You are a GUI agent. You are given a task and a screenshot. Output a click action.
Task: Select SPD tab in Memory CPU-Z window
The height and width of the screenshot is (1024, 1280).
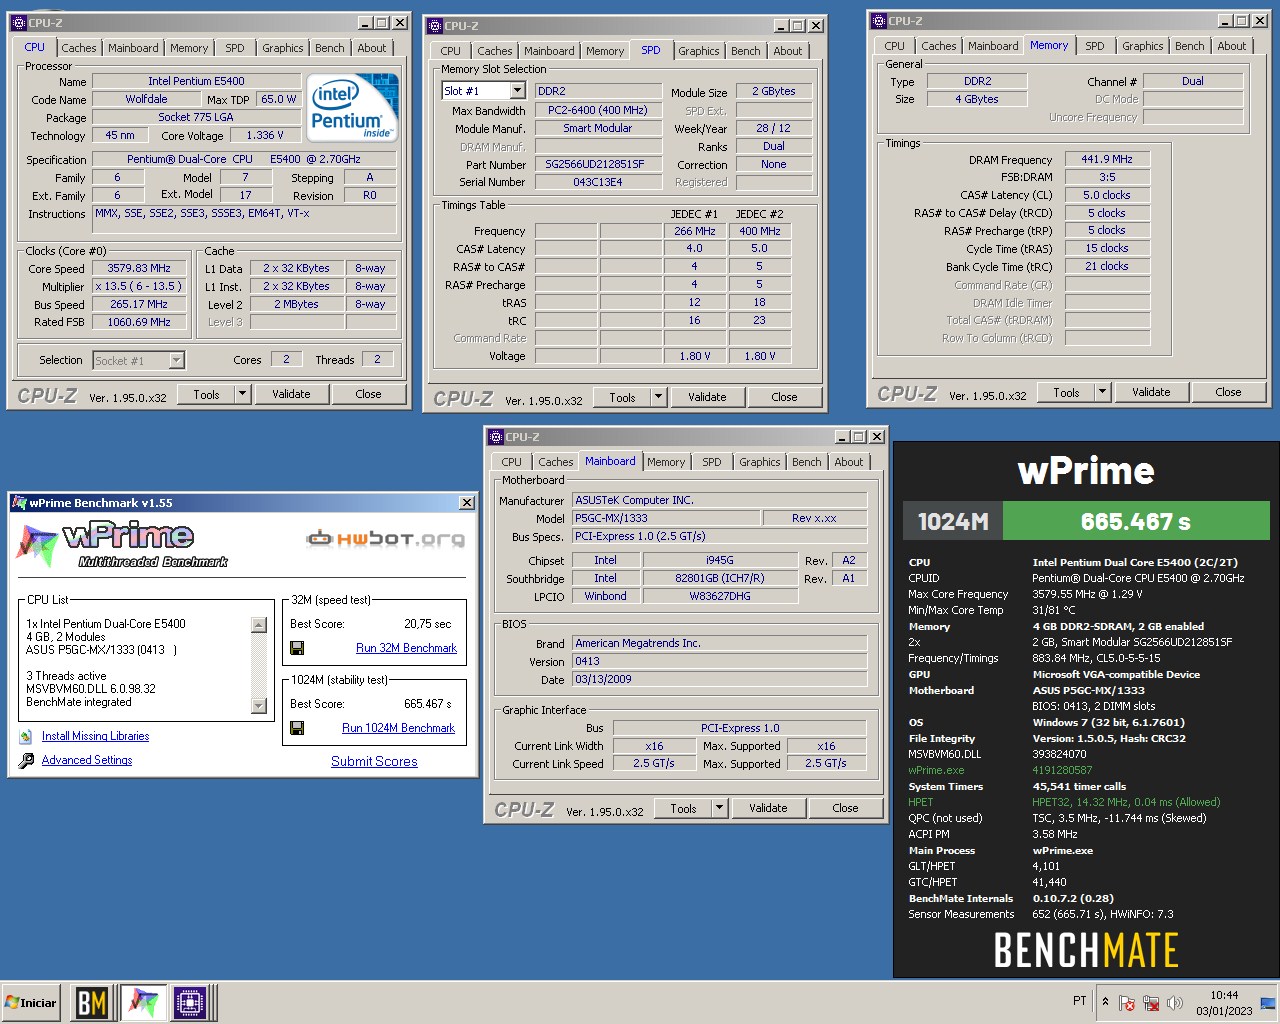click(x=1095, y=46)
